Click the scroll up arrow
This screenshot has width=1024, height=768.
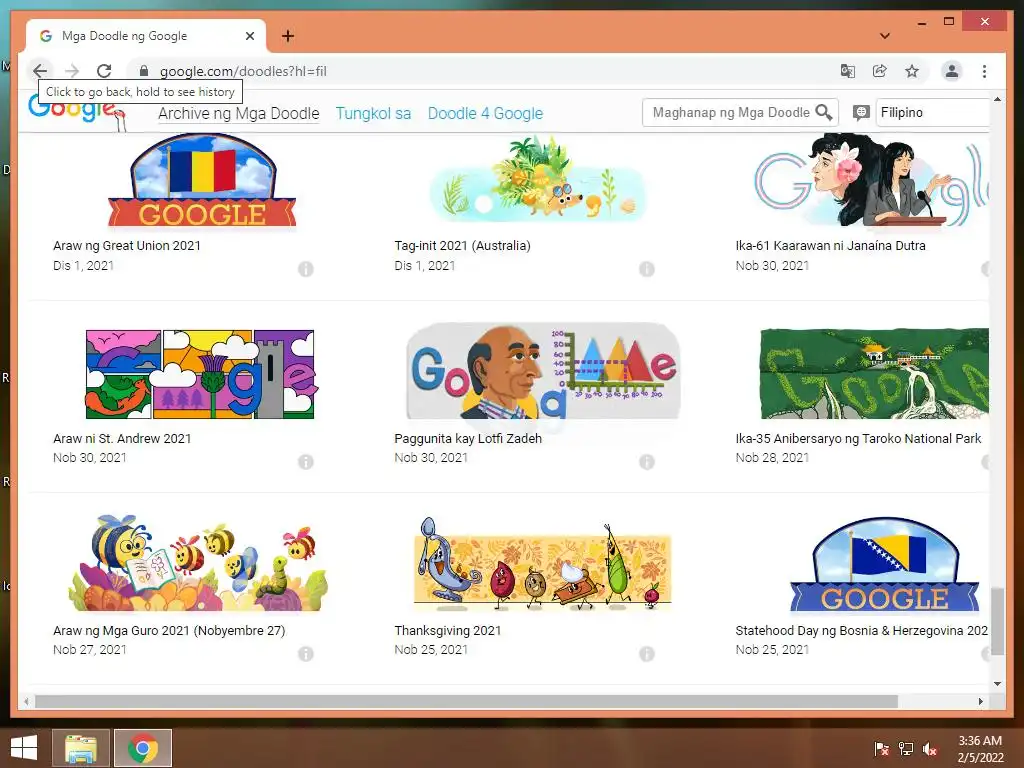pyautogui.click(x=997, y=99)
